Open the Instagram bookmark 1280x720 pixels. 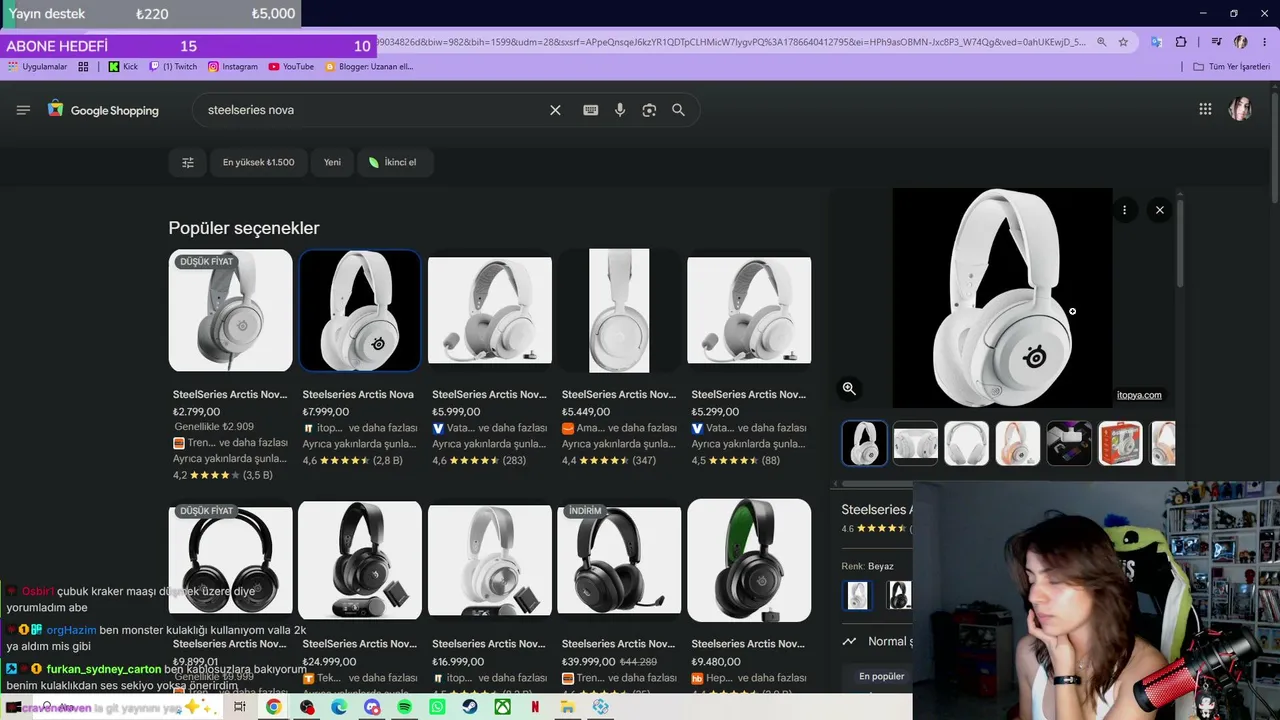coord(233,67)
